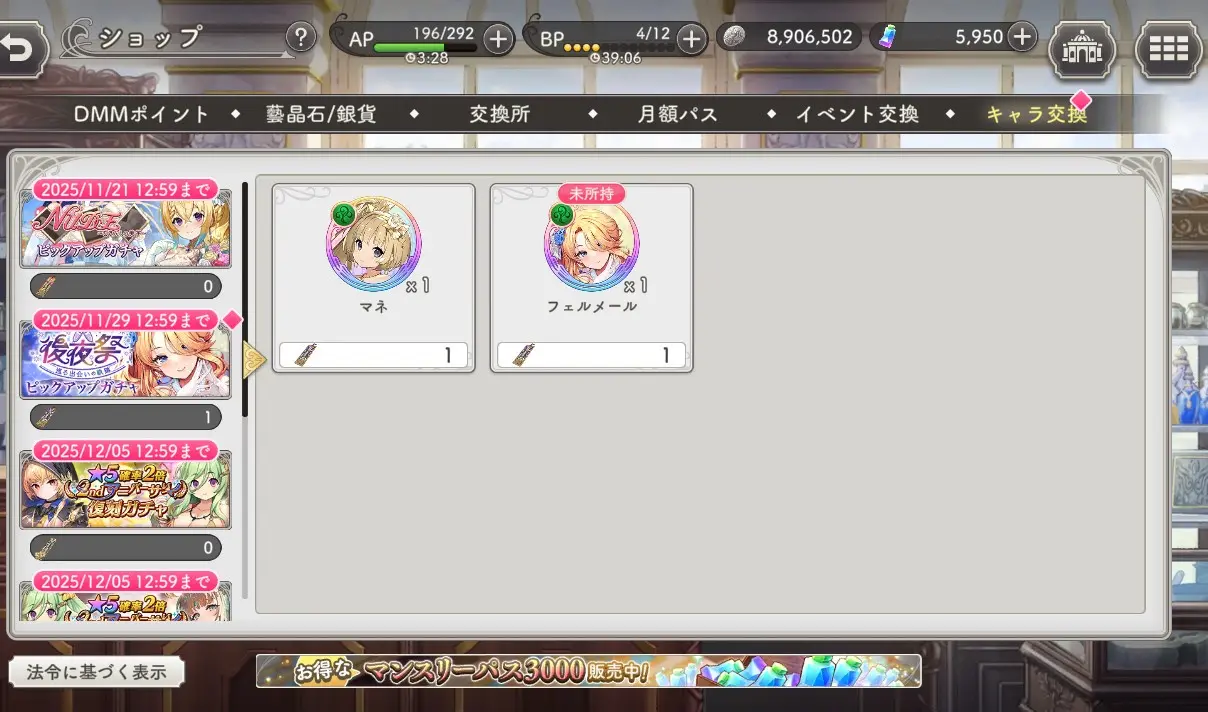Image resolution: width=1208 pixels, height=712 pixels.
Task: Select the マネ character exchange card
Action: (x=373, y=278)
